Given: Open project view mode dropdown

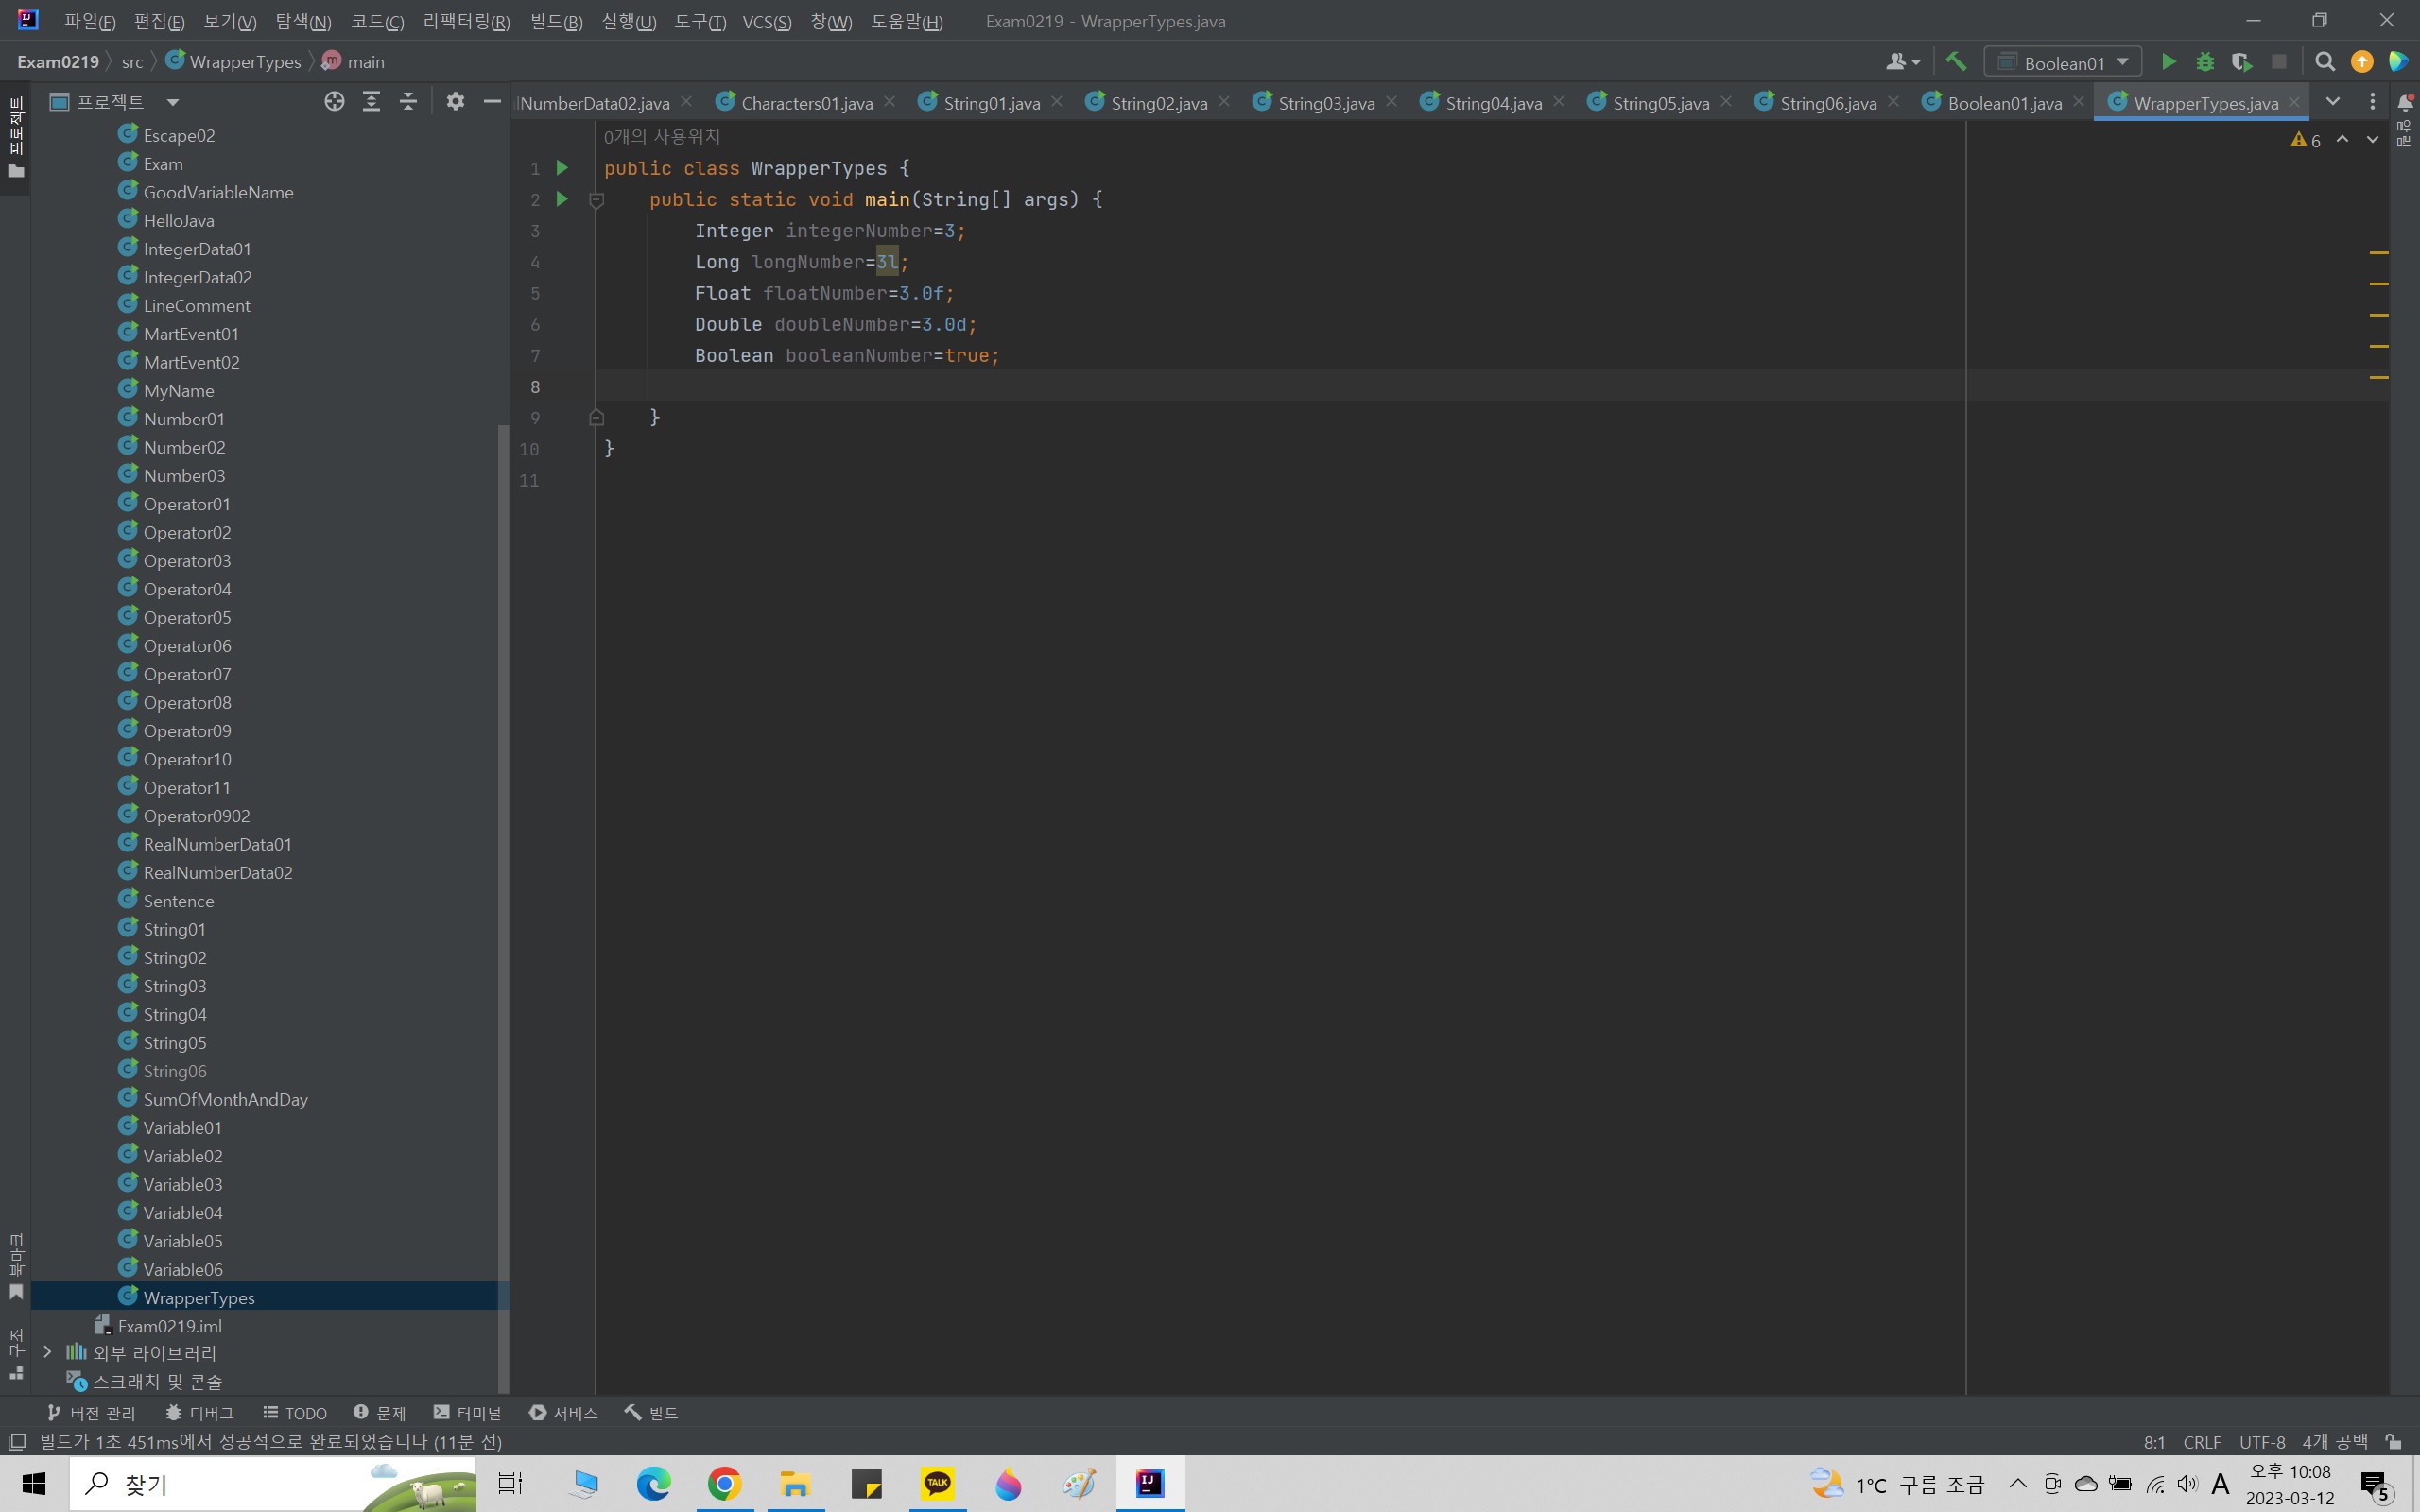Looking at the screenshot, I should [172, 102].
